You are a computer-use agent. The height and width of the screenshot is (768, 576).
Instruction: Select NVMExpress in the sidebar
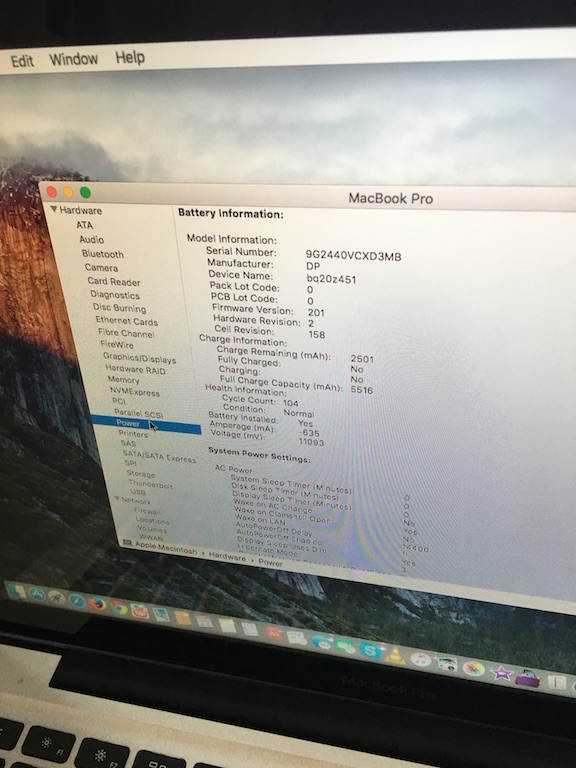[x=135, y=391]
